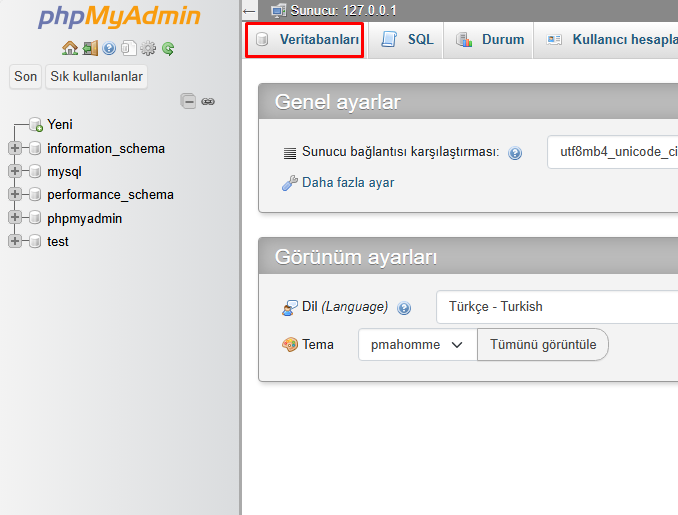Open the pmahomme theme dropdown

tap(417, 345)
